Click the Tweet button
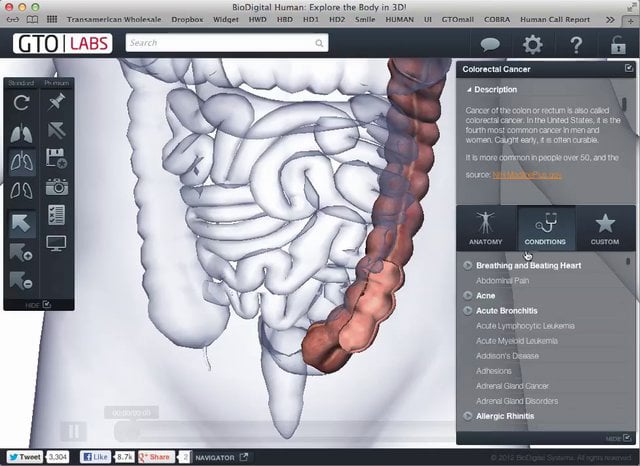 pos(22,456)
